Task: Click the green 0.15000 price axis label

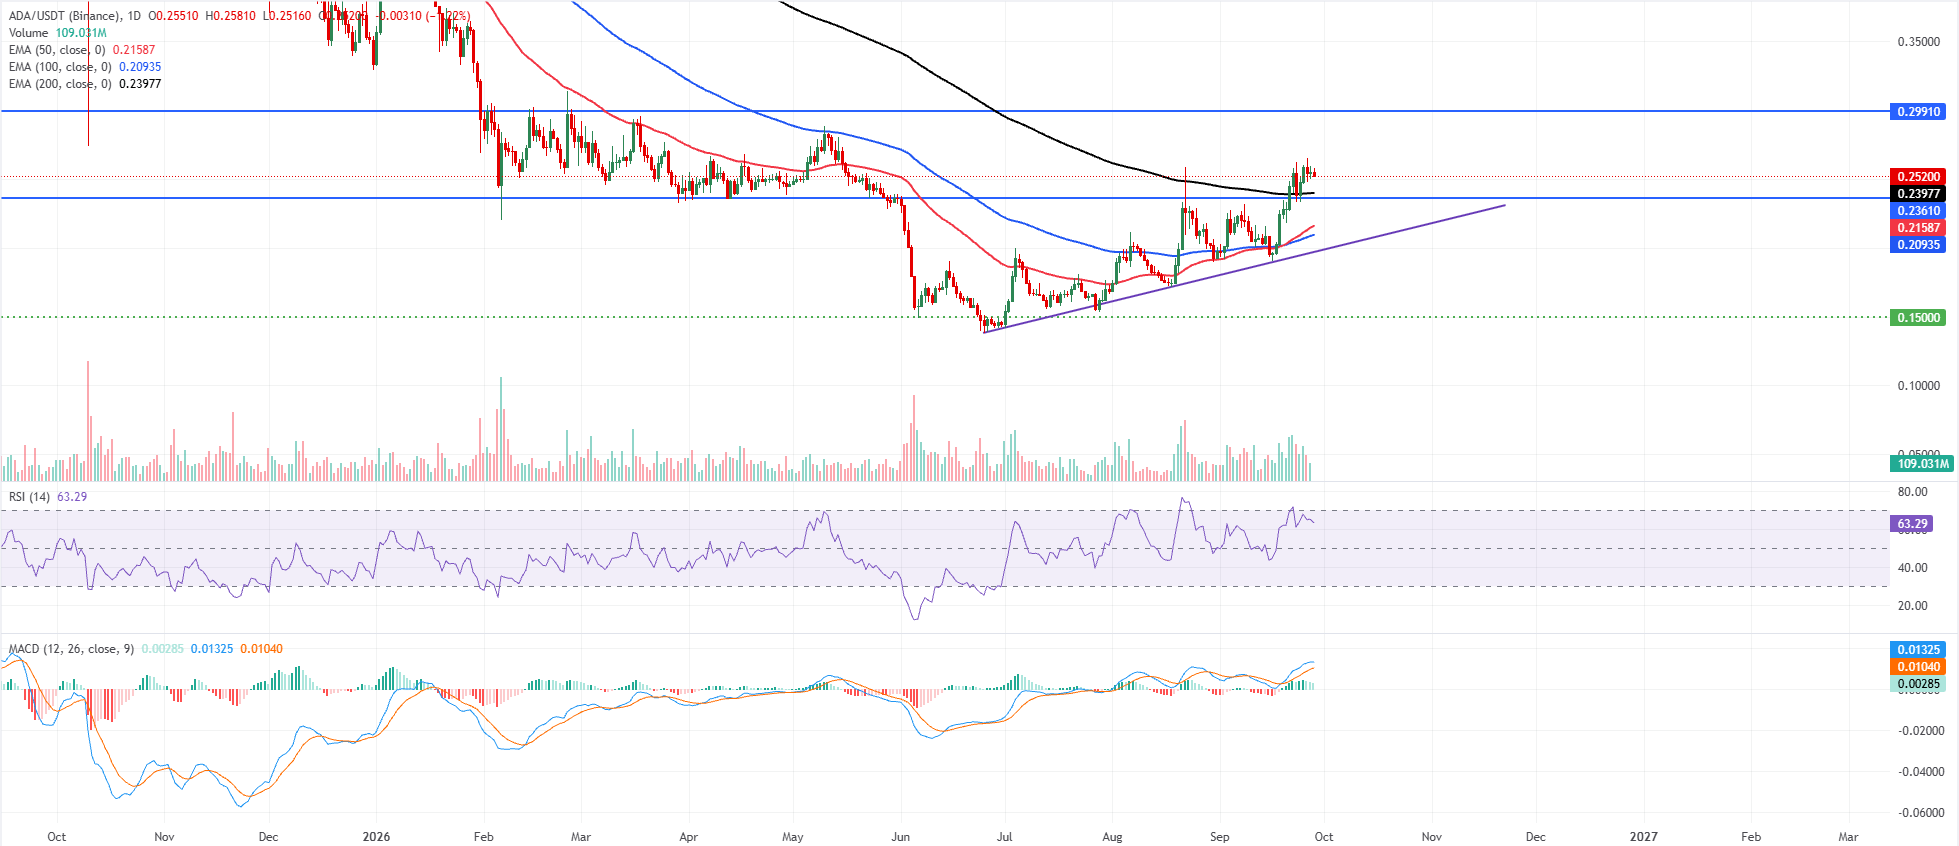Action: click(x=1919, y=318)
